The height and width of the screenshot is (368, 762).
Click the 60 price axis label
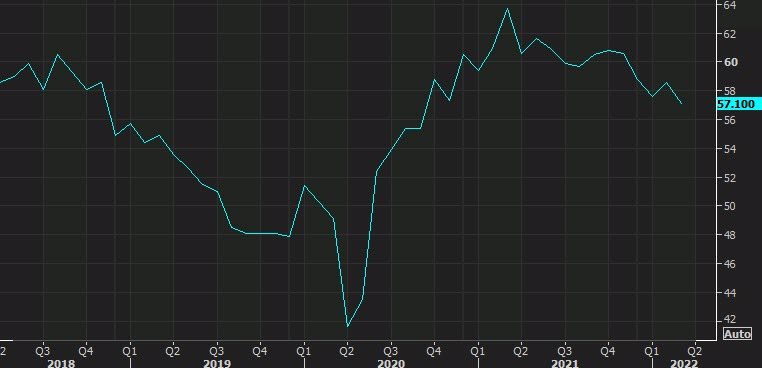pyautogui.click(x=731, y=62)
